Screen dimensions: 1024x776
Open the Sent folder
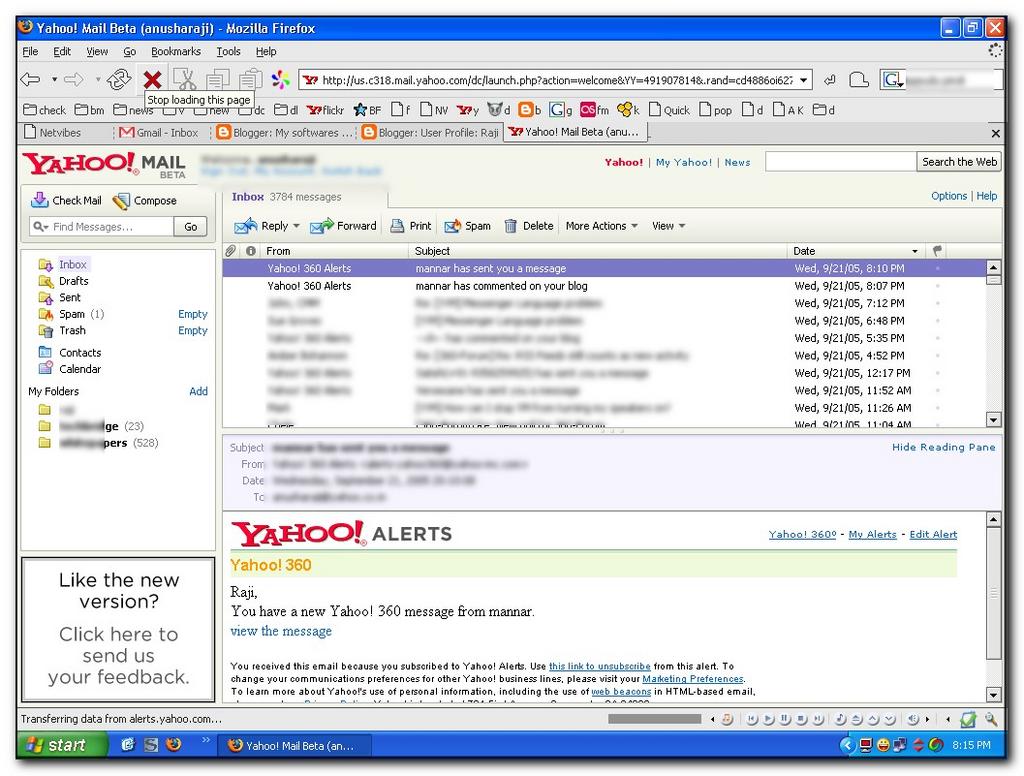[x=69, y=297]
